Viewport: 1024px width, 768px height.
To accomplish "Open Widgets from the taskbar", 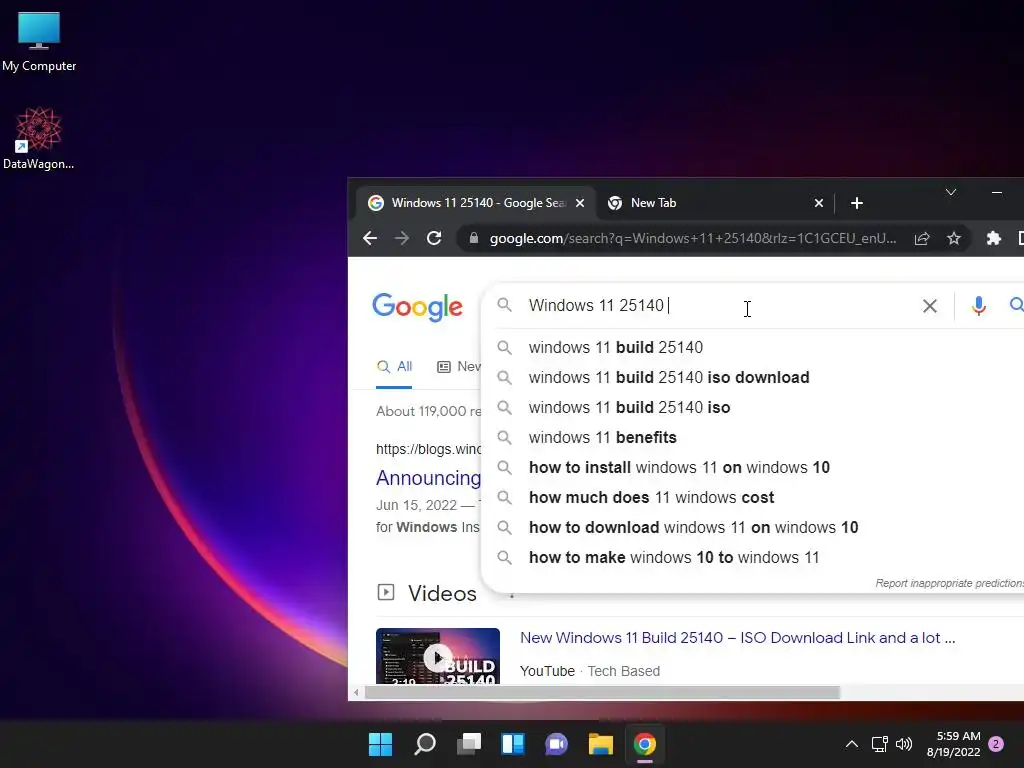I will click(513, 744).
